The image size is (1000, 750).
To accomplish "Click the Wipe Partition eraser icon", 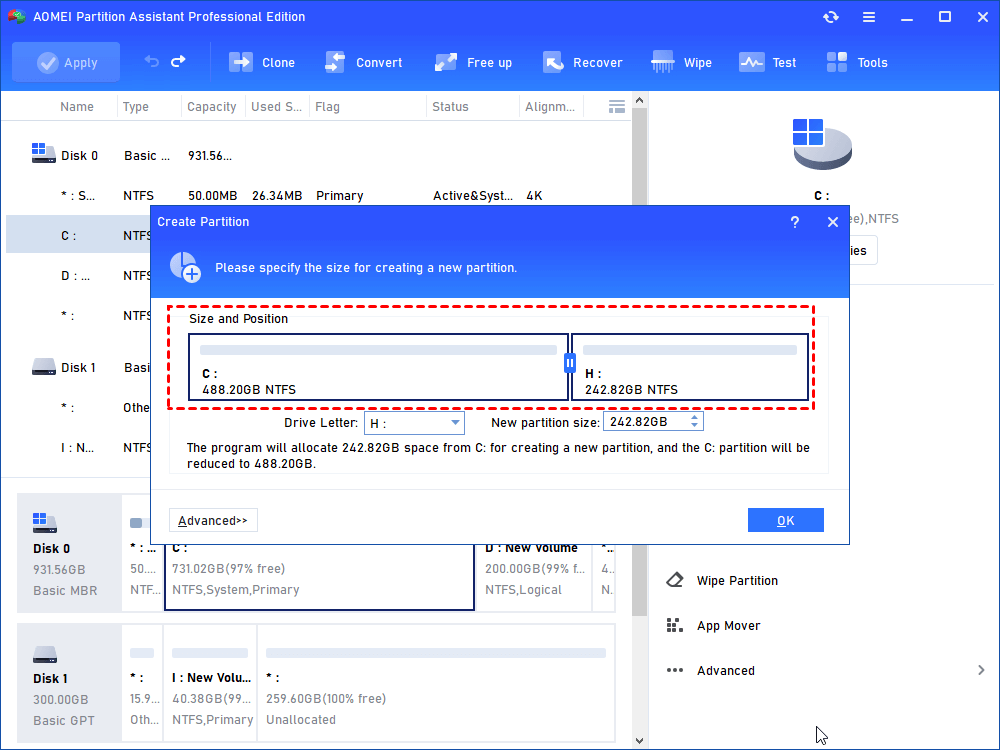I will 675,580.
